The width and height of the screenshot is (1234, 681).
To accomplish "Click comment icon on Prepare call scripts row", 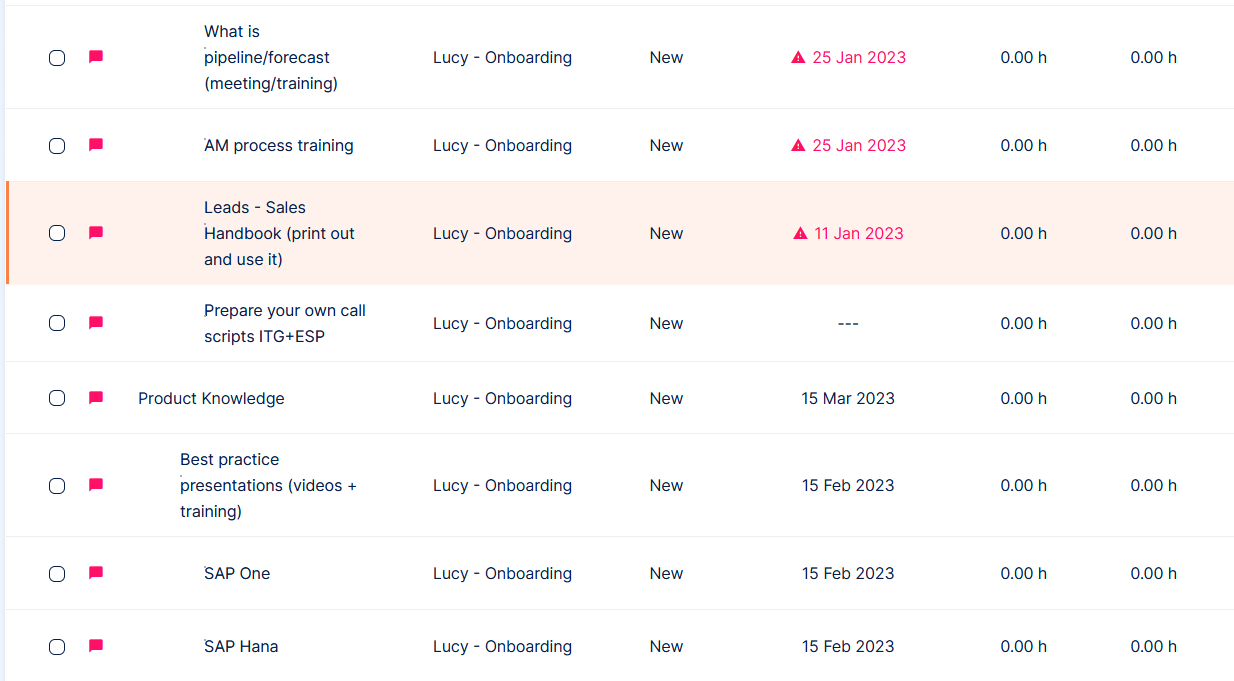I will point(96,323).
